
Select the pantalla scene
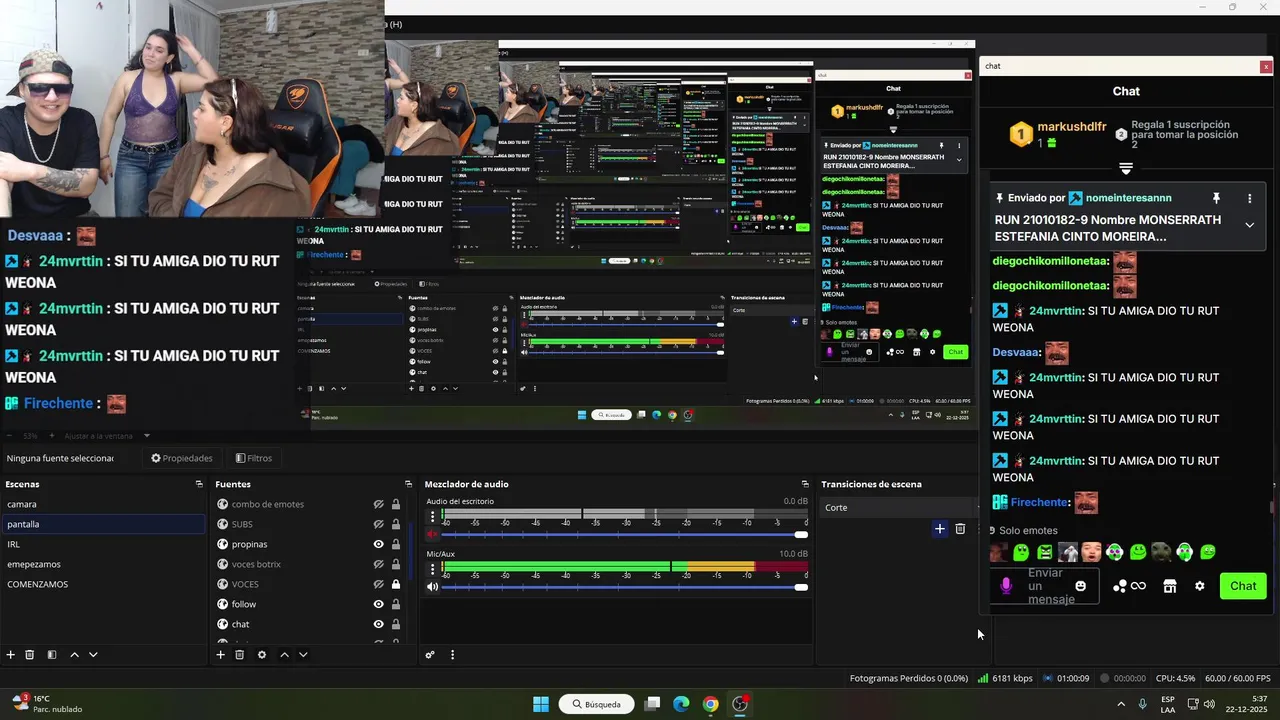[x=104, y=524]
